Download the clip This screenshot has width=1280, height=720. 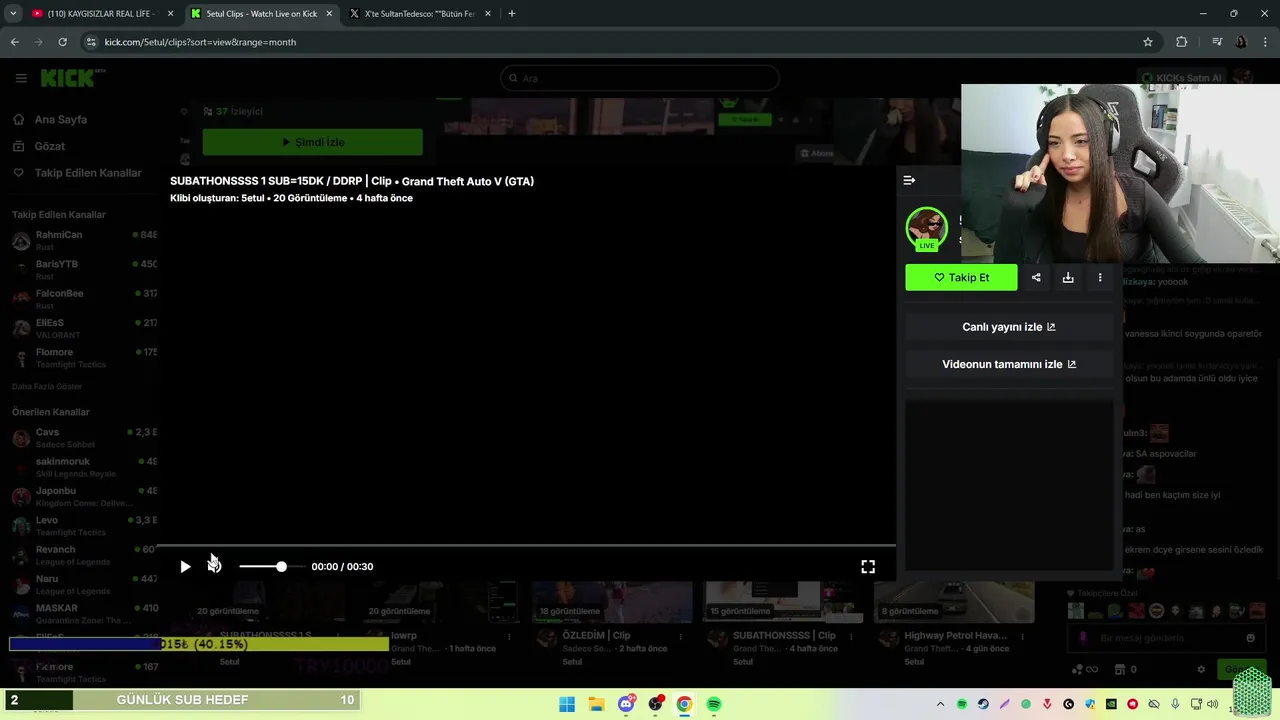1068,277
